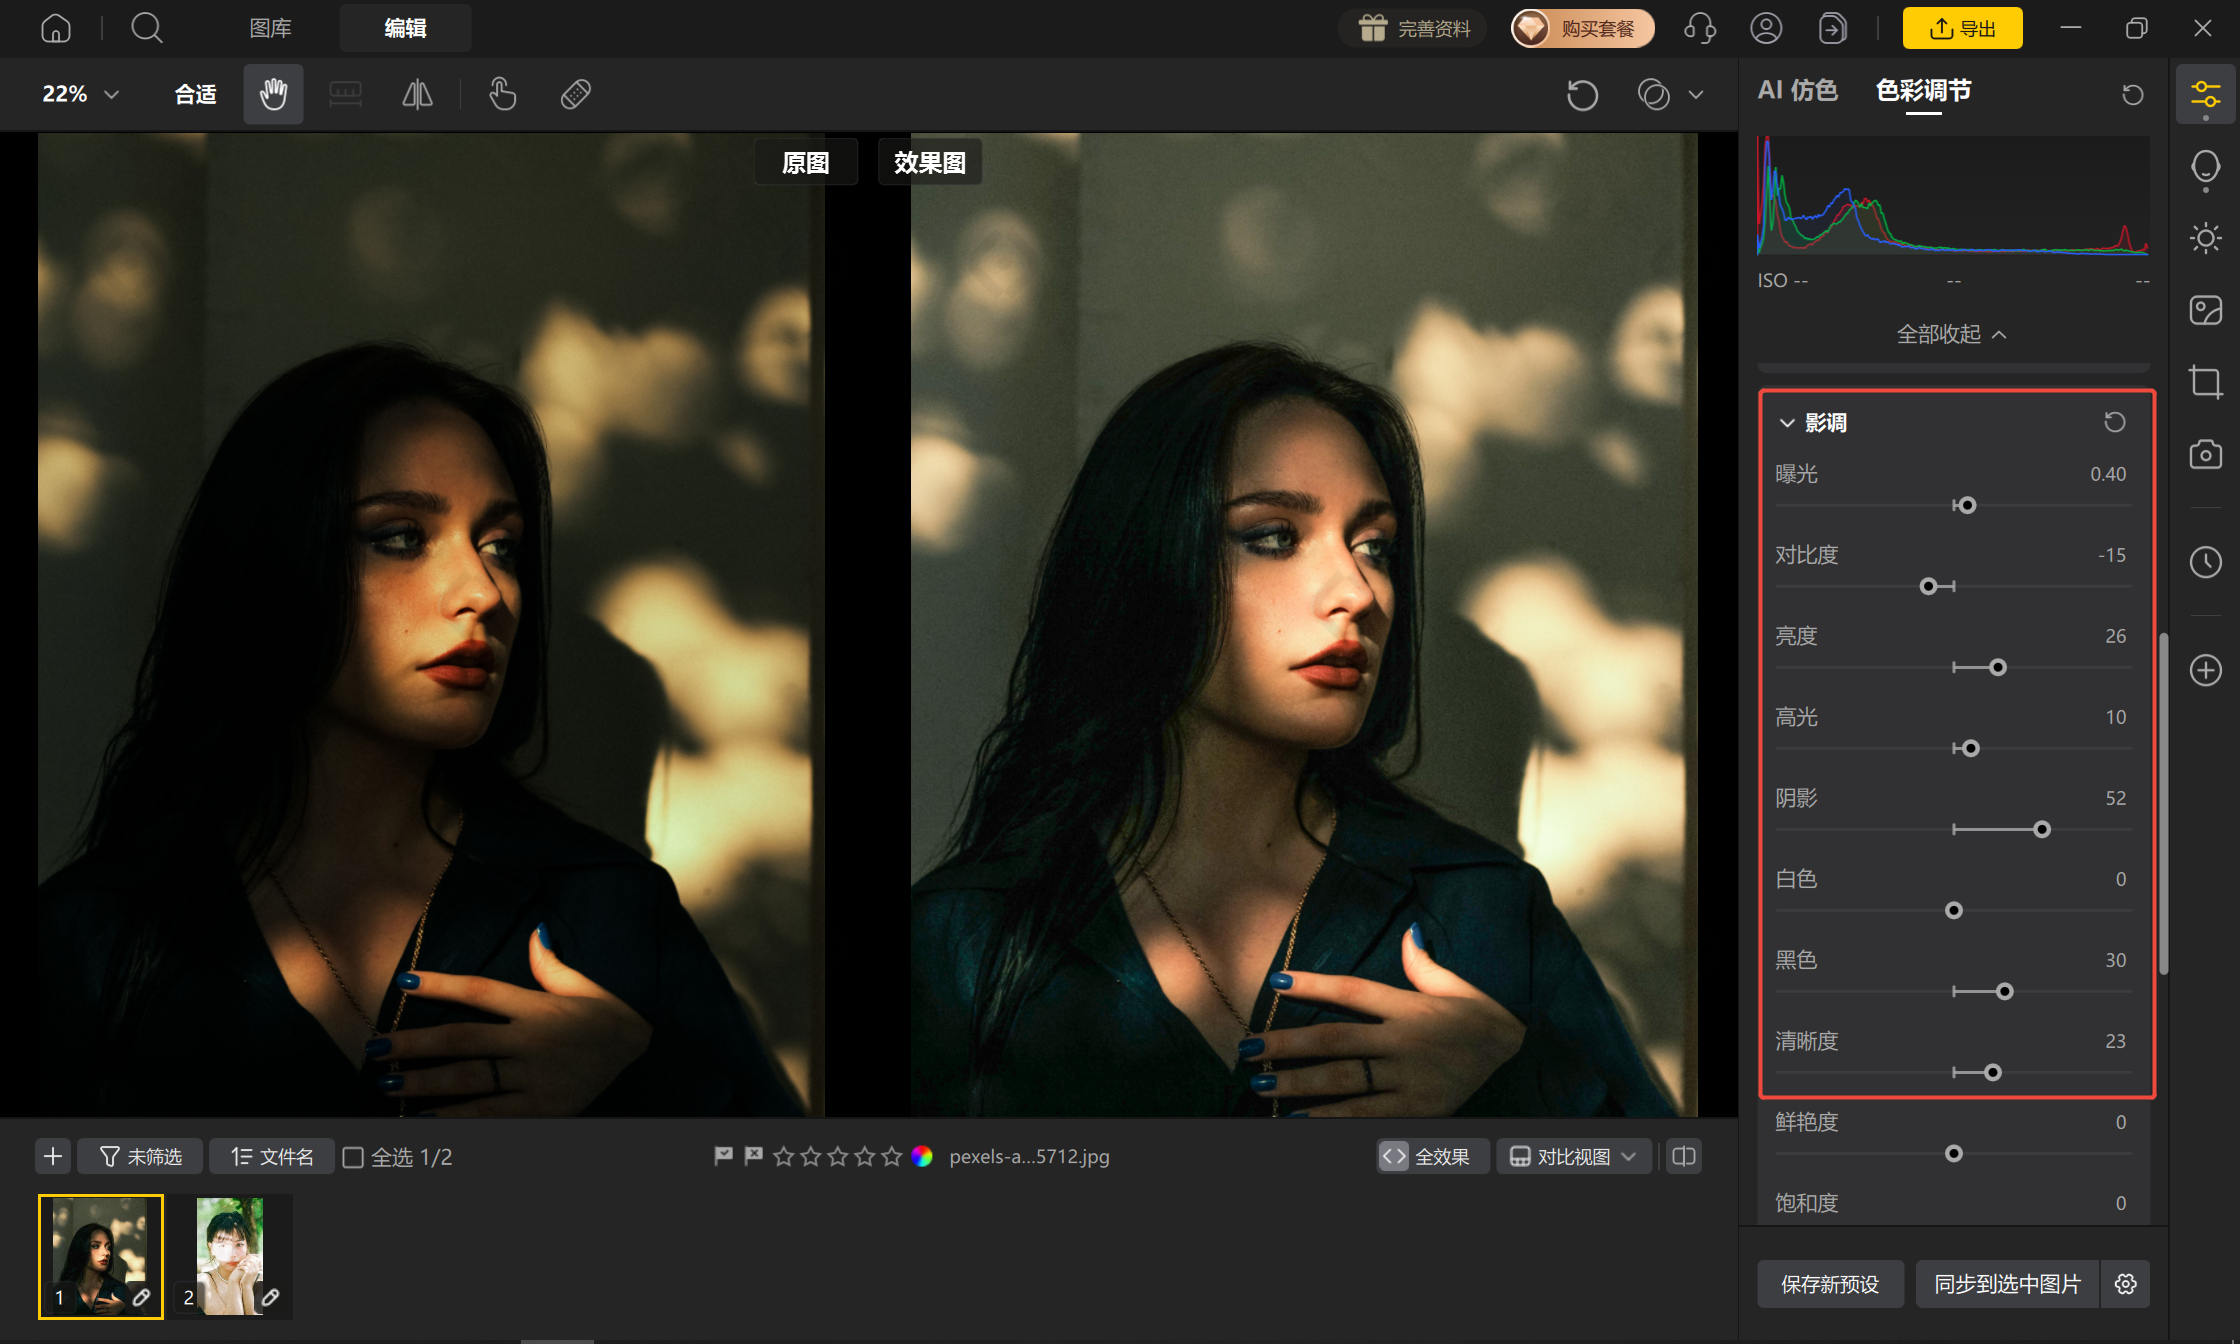
Task: Click the 阴影 slider handle
Action: pos(2042,830)
